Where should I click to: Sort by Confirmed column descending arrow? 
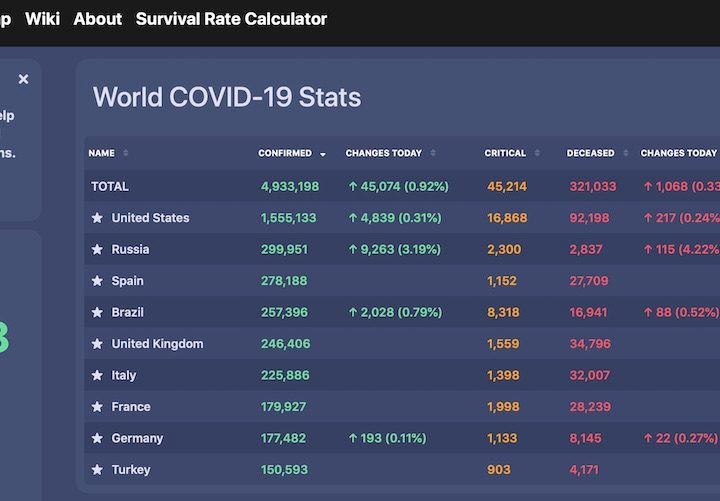pyautogui.click(x=323, y=154)
